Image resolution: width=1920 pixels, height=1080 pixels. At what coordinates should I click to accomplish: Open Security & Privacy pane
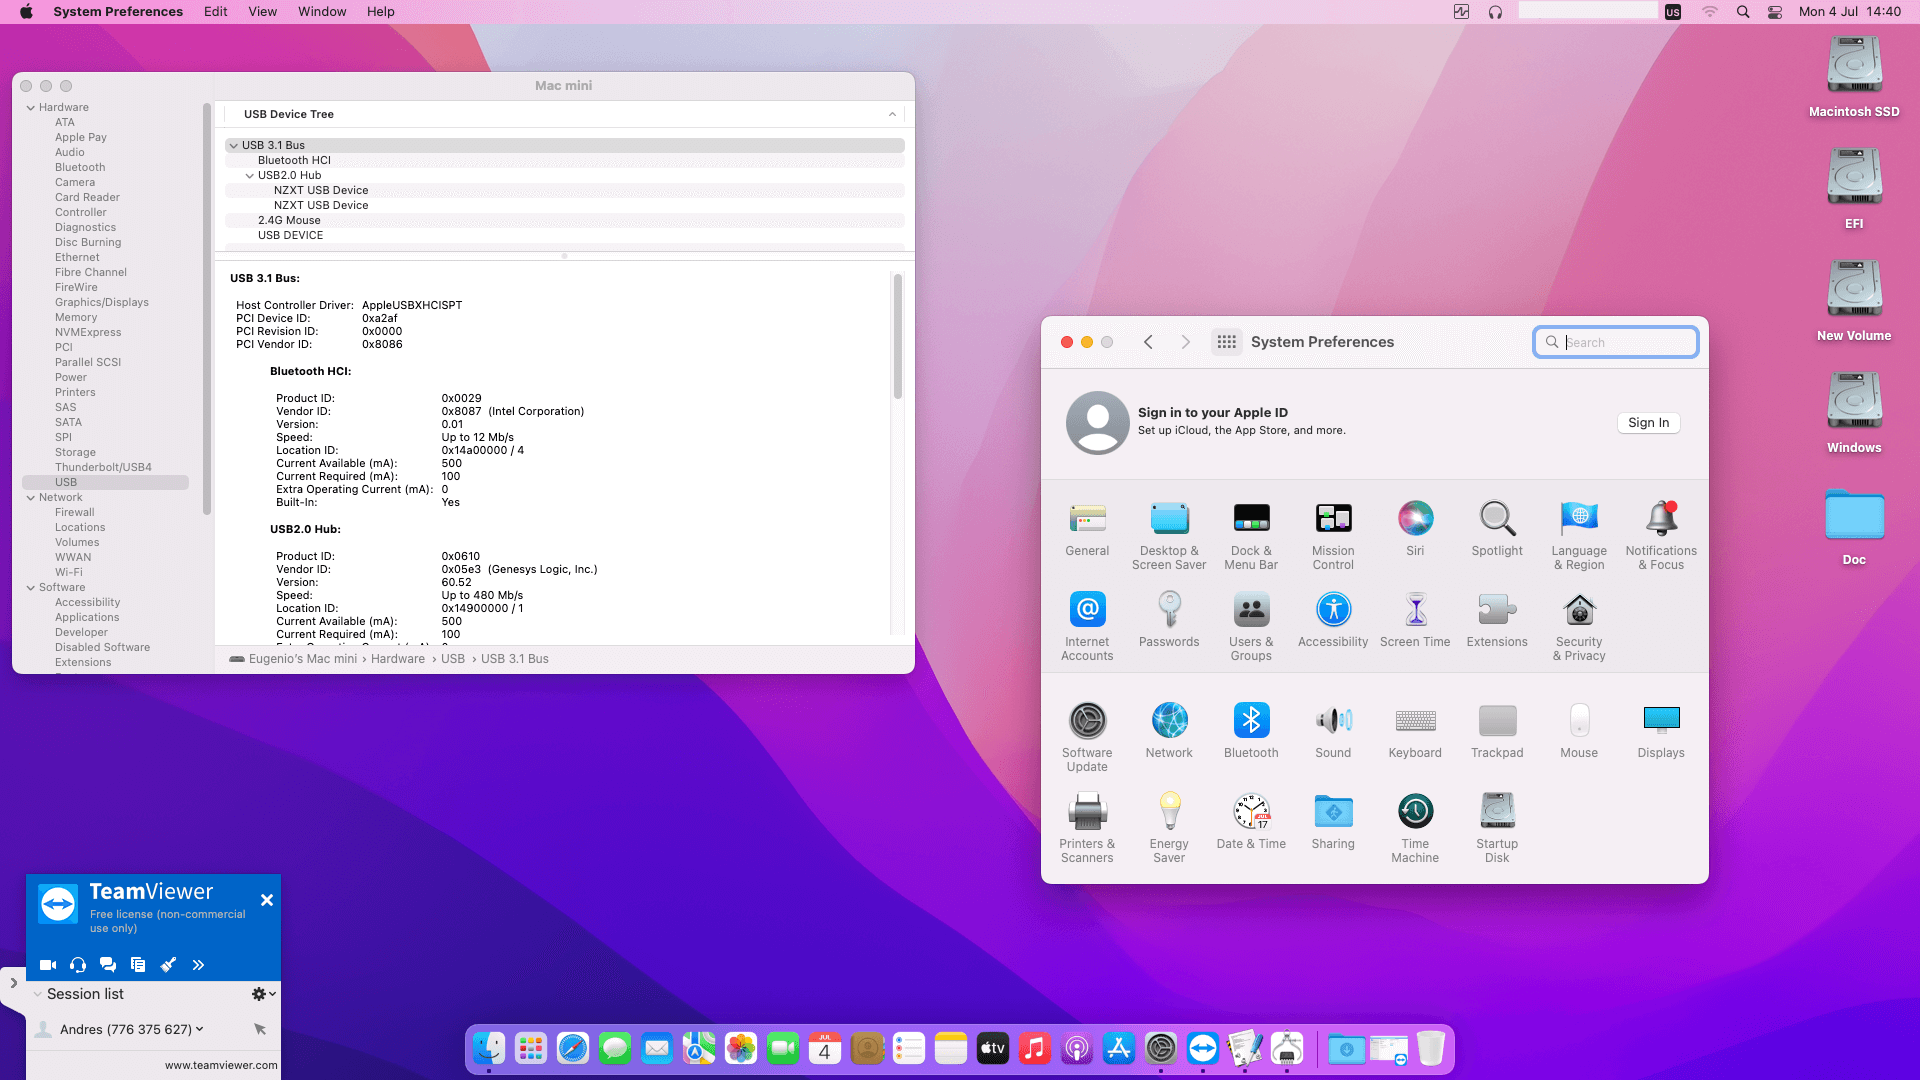tap(1579, 627)
